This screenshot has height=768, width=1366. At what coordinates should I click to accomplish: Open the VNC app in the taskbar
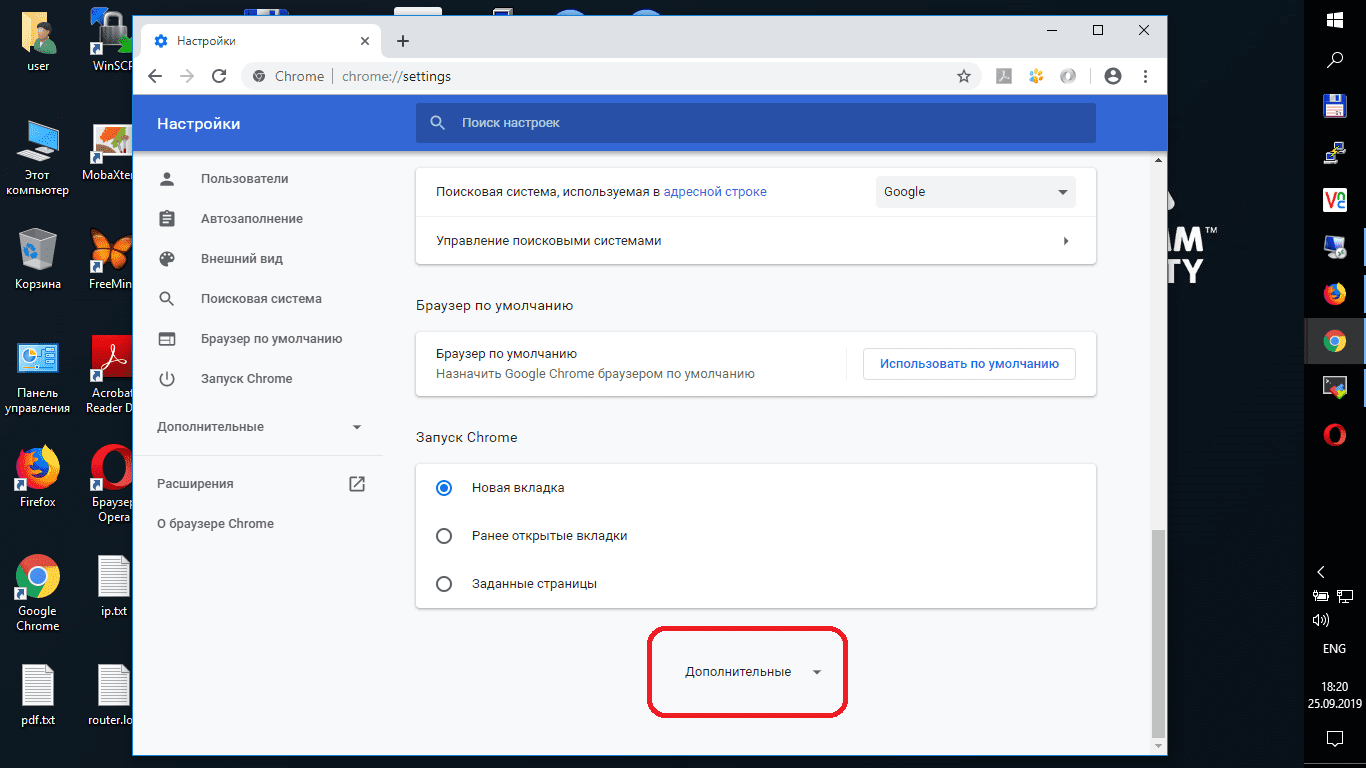tap(1335, 200)
